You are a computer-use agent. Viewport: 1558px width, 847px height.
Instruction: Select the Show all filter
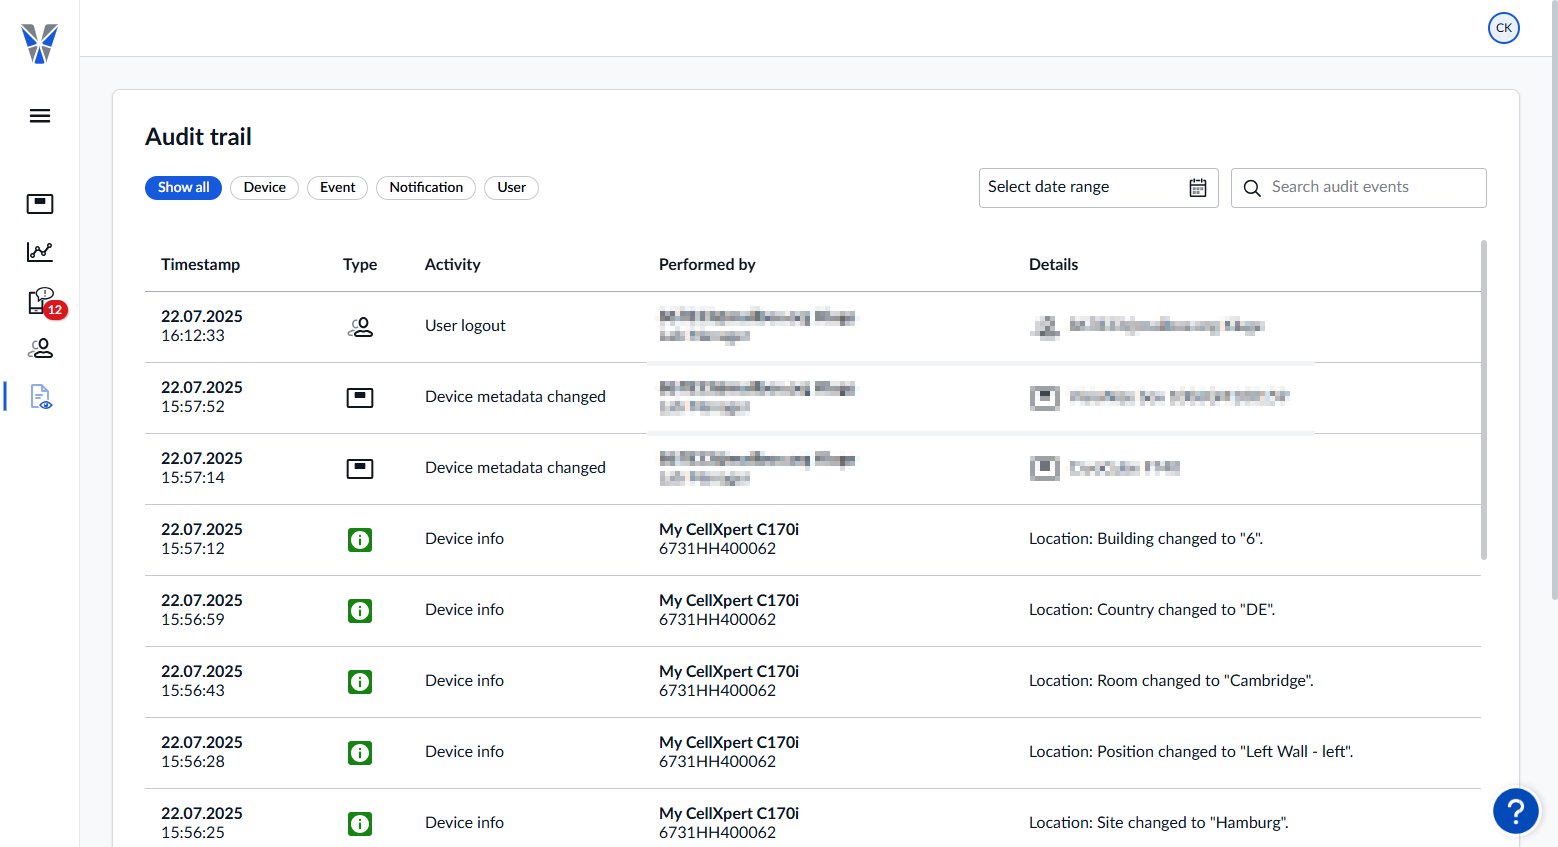coord(183,187)
